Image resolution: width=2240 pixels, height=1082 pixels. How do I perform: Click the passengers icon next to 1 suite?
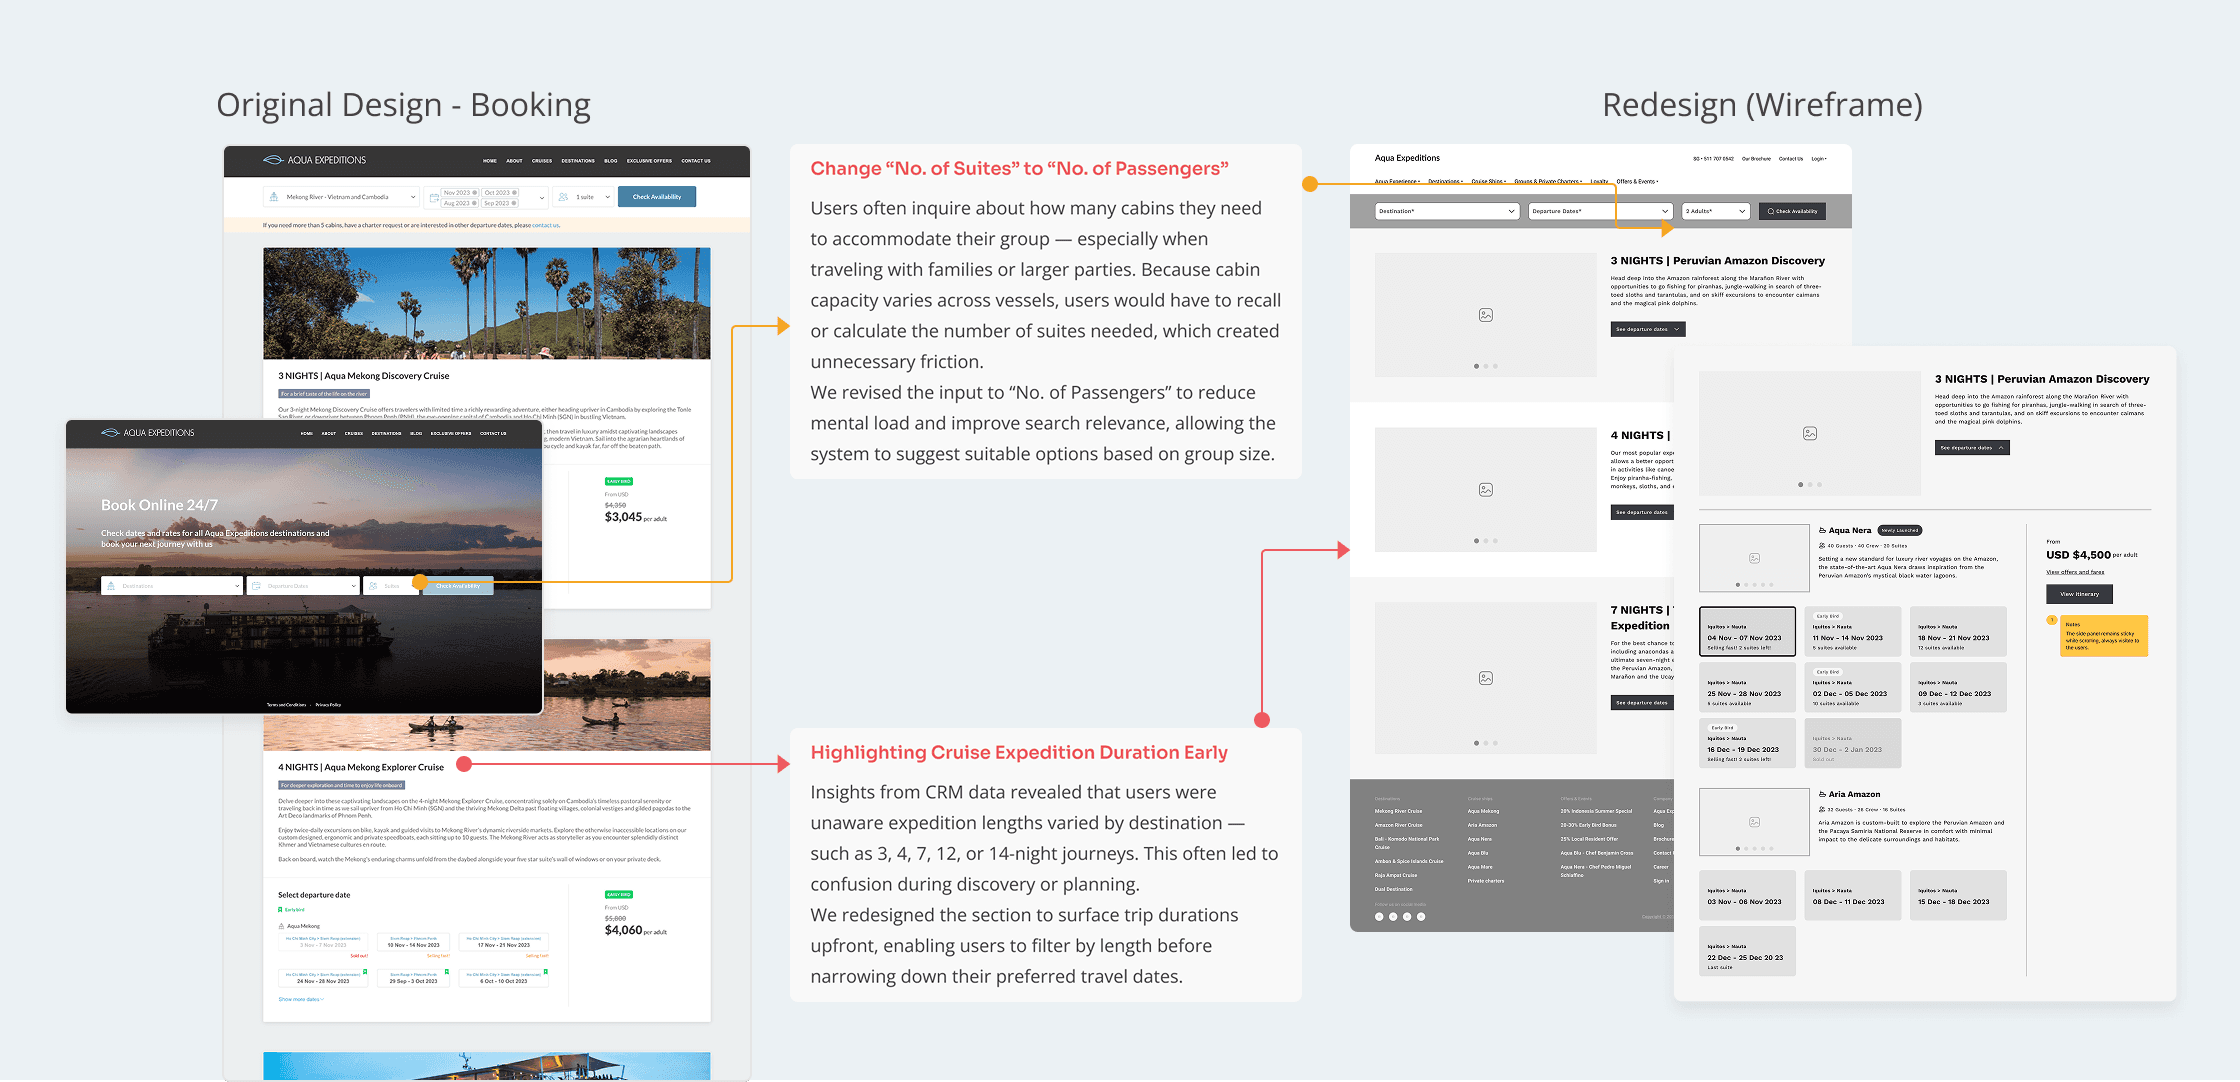564,197
